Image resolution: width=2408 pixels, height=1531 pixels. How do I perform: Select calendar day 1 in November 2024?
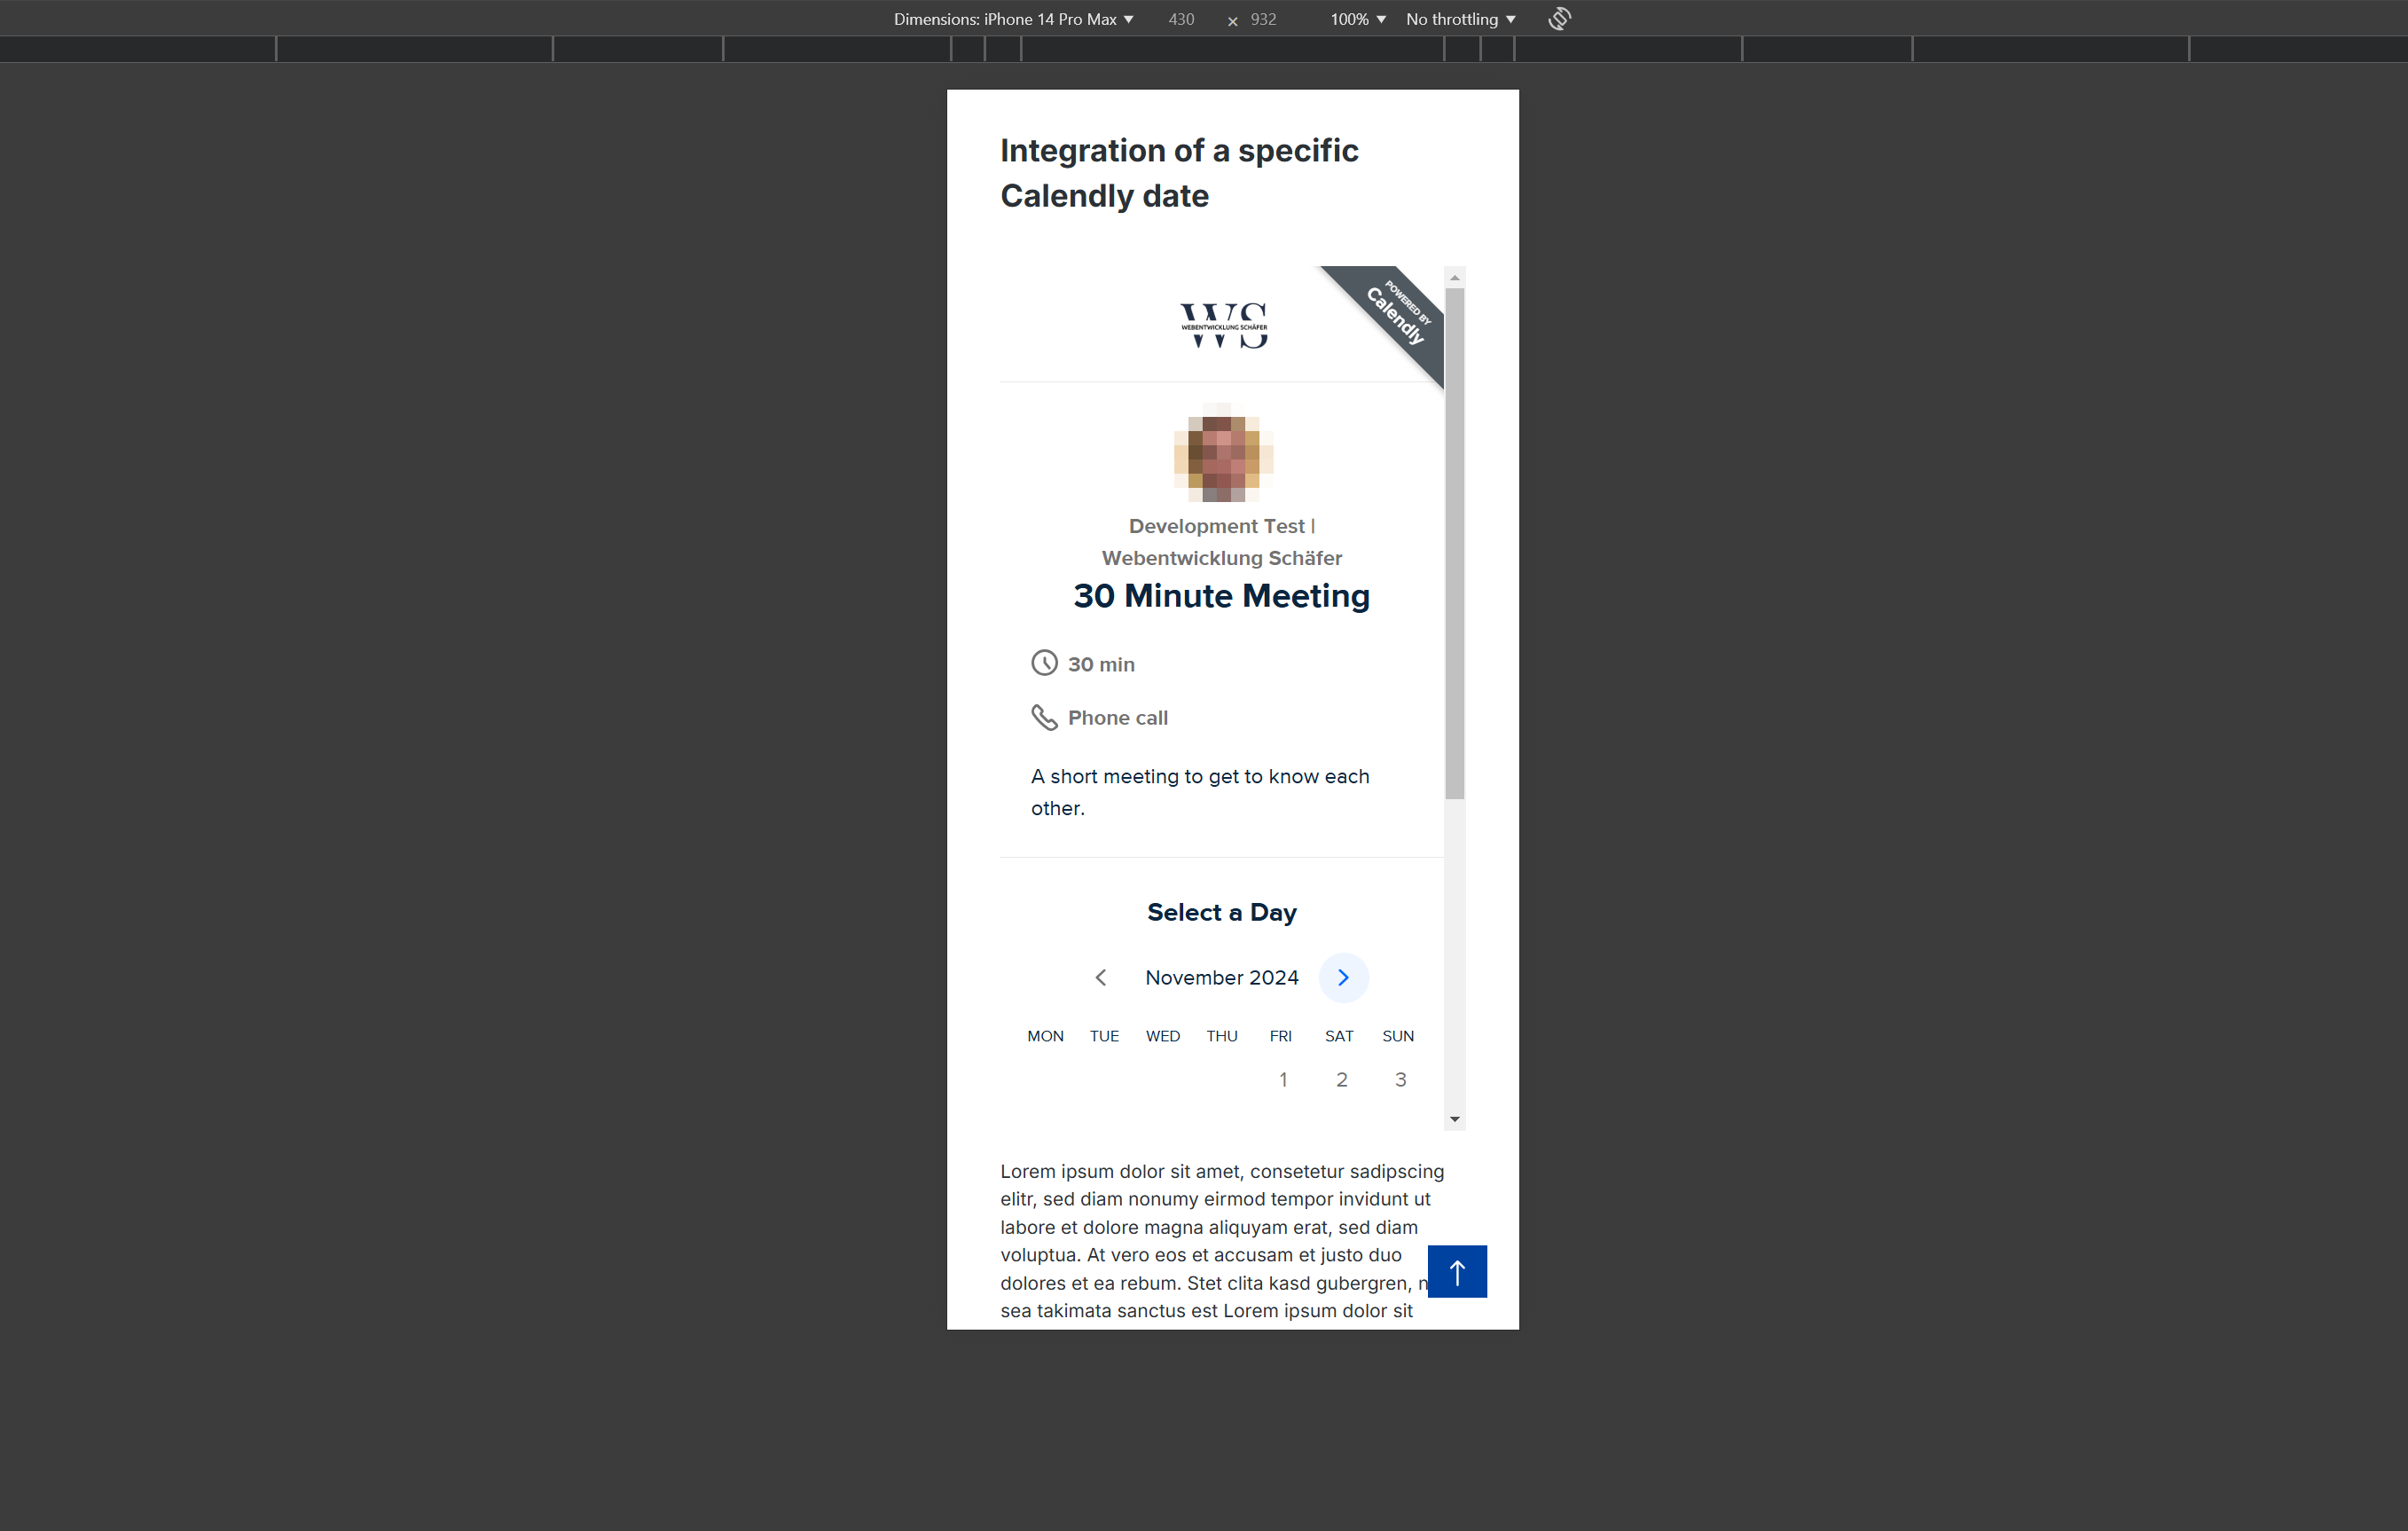1283,1080
